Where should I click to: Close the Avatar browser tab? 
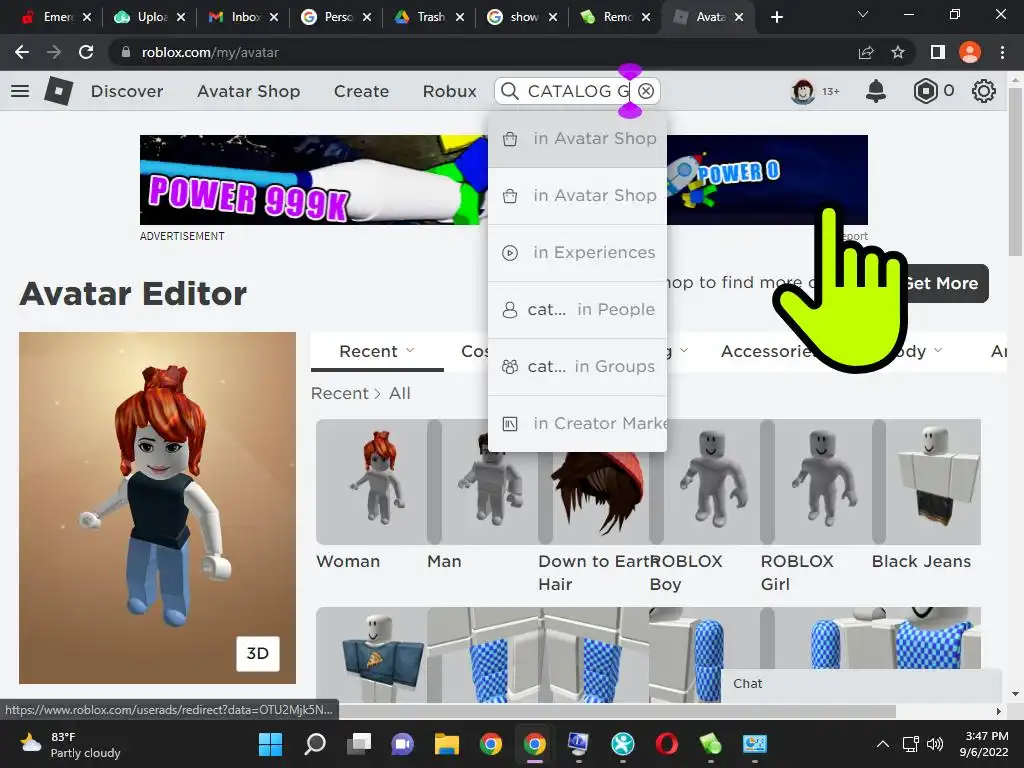coord(739,17)
